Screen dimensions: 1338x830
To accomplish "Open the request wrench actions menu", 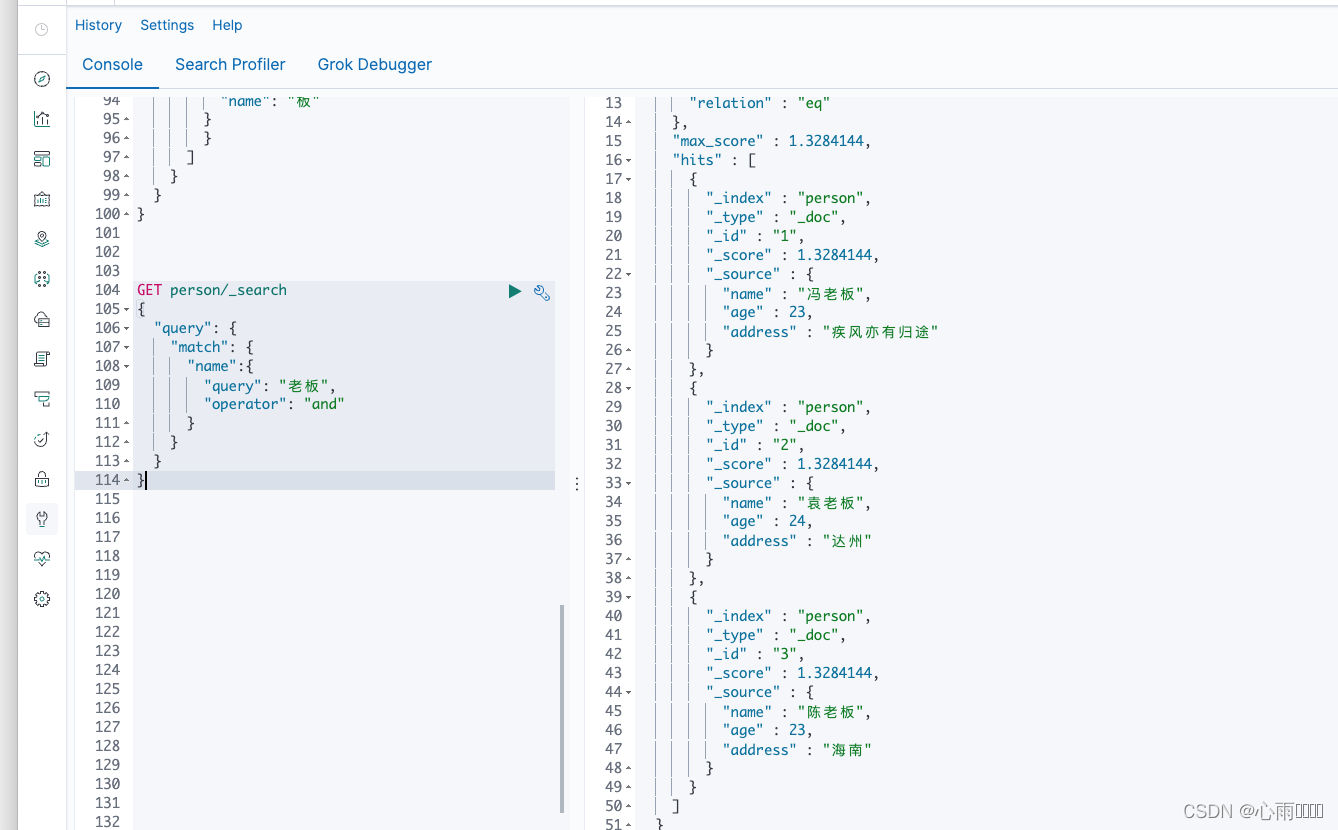I will click(x=541, y=292).
